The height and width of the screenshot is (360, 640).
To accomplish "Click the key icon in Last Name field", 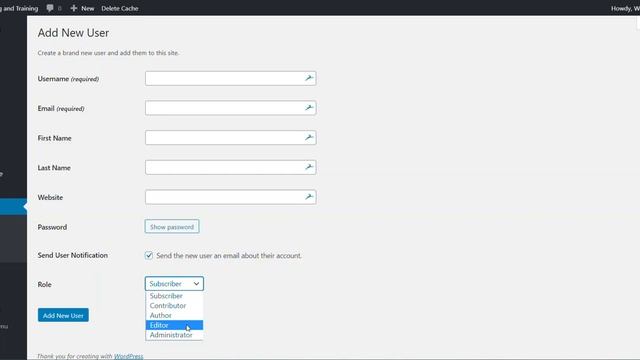I will [x=309, y=167].
